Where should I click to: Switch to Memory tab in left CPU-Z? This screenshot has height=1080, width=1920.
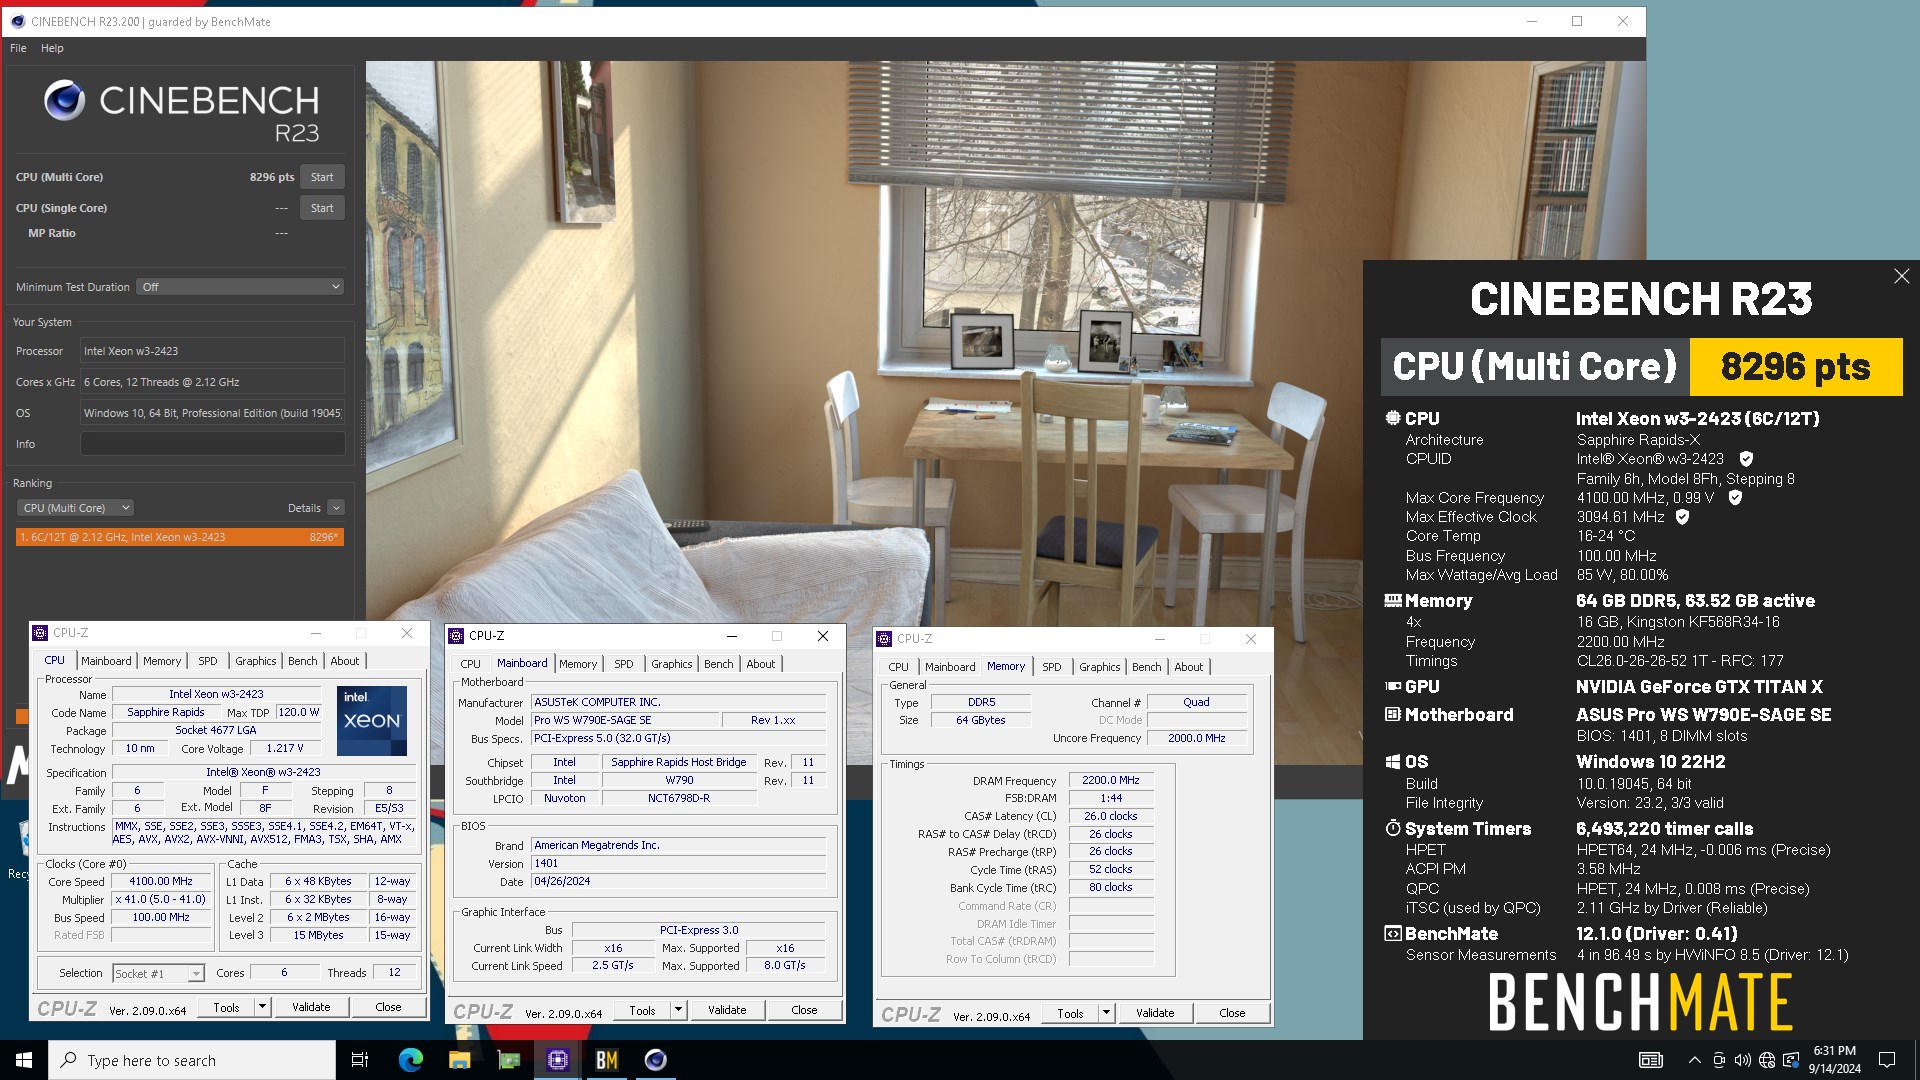162,661
